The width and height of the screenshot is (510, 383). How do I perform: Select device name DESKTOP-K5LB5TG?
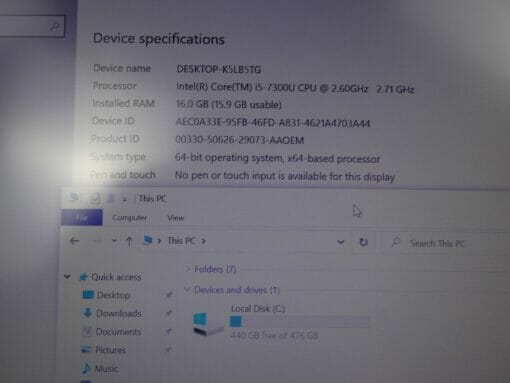click(x=219, y=69)
